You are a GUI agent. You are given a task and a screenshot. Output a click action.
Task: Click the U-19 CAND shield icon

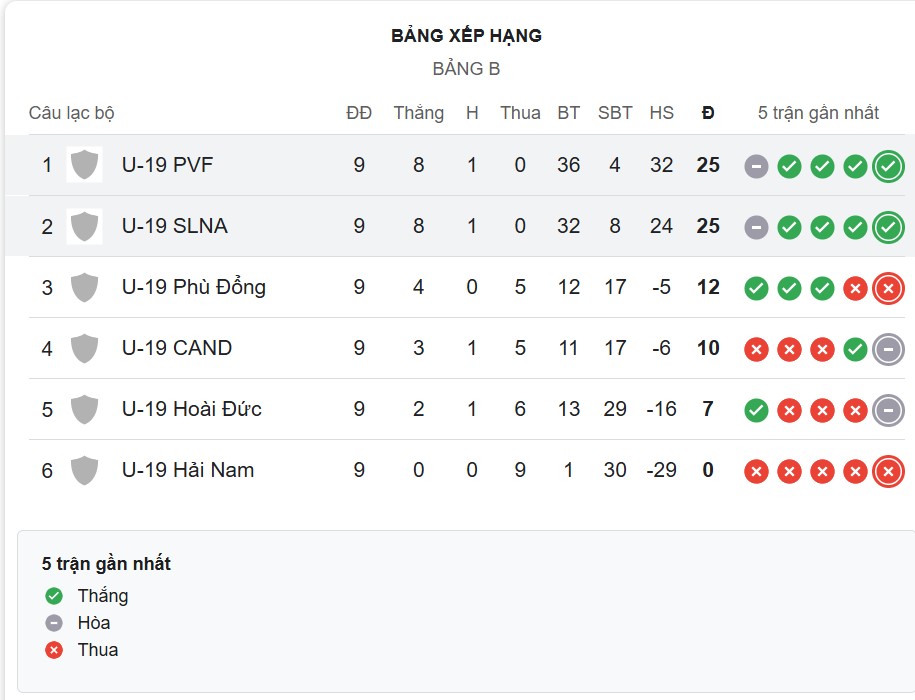(x=85, y=348)
